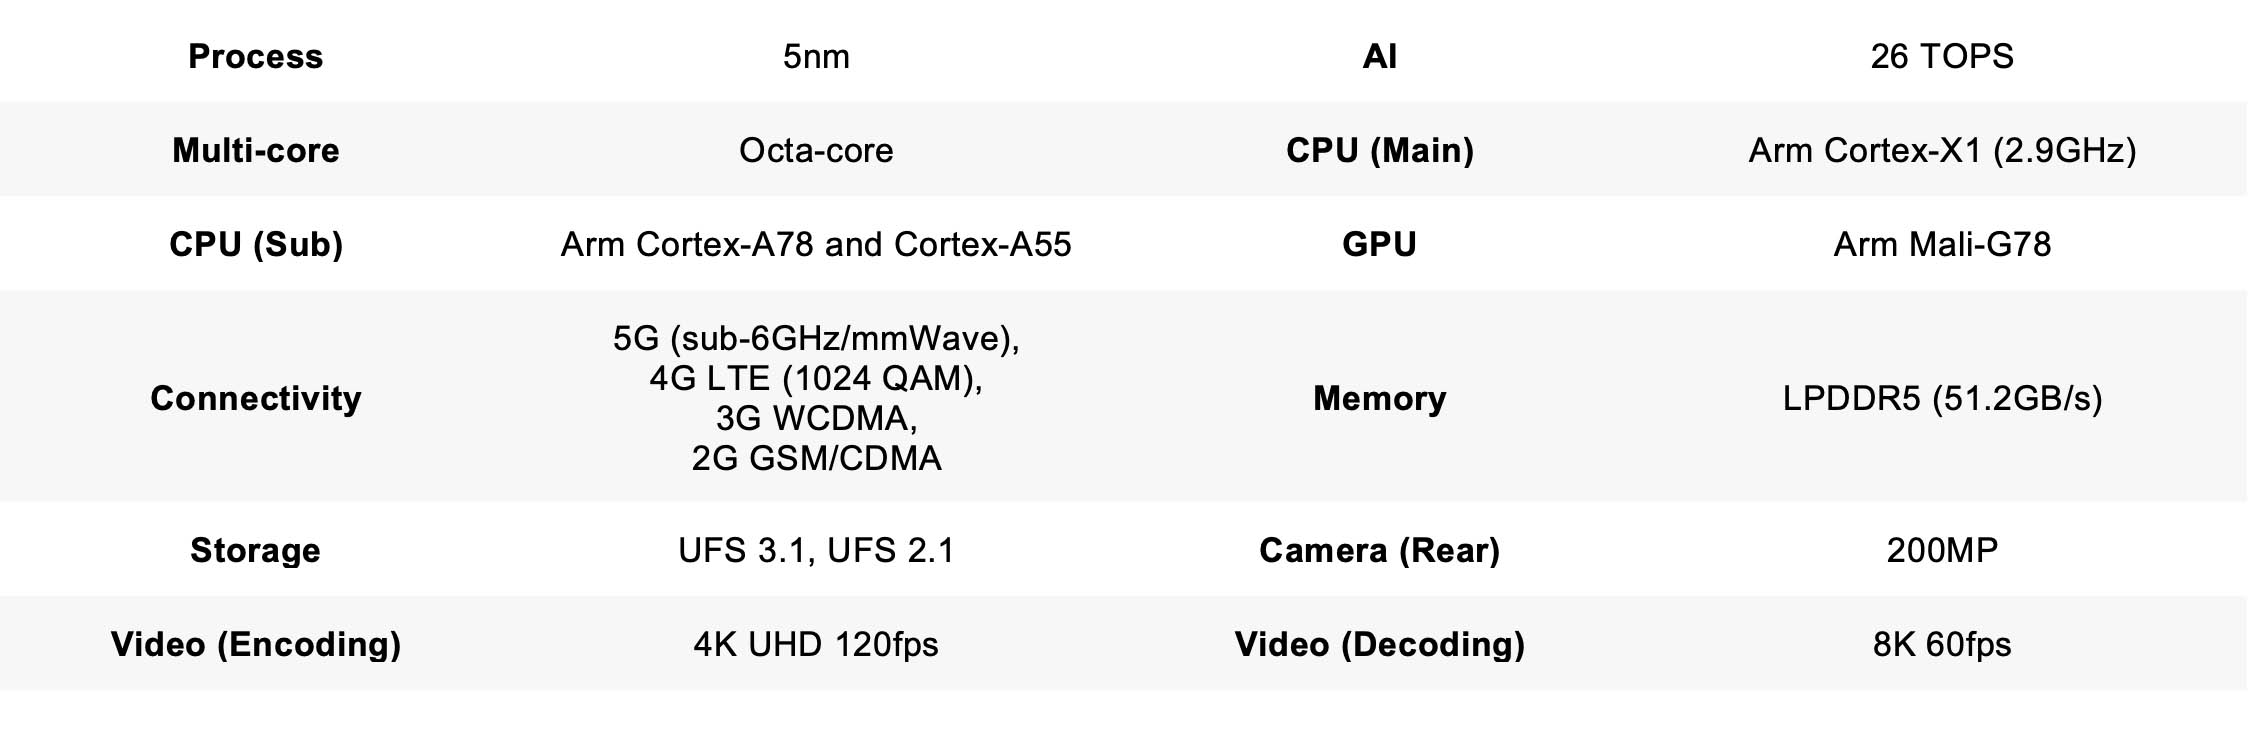Viewport: 2262px width, 738px height.
Task: Click the CPU (Main) label
Action: (1379, 150)
